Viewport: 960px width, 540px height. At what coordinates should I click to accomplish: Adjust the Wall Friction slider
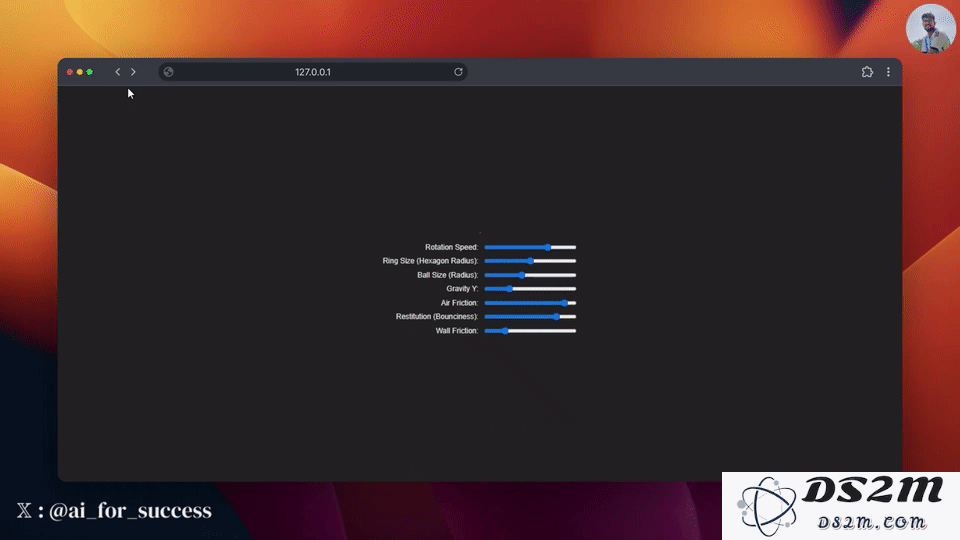(530, 331)
